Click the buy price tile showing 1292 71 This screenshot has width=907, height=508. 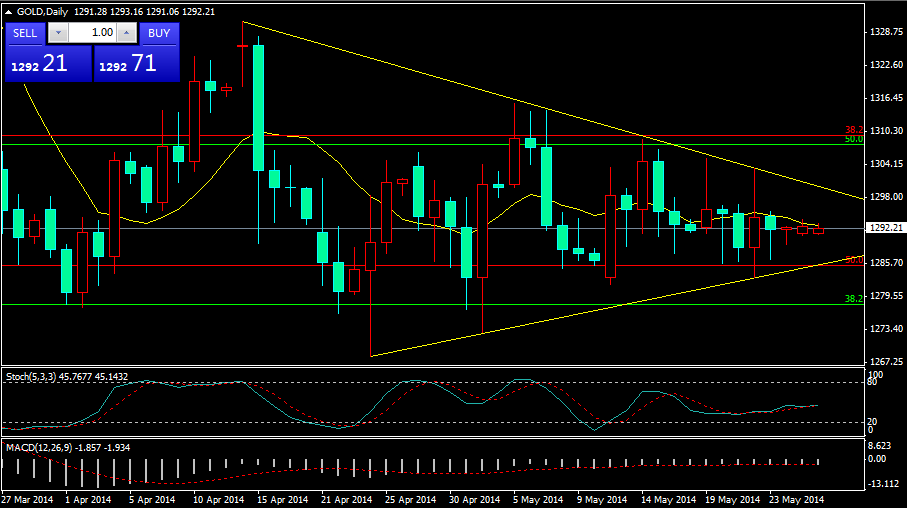click(136, 64)
